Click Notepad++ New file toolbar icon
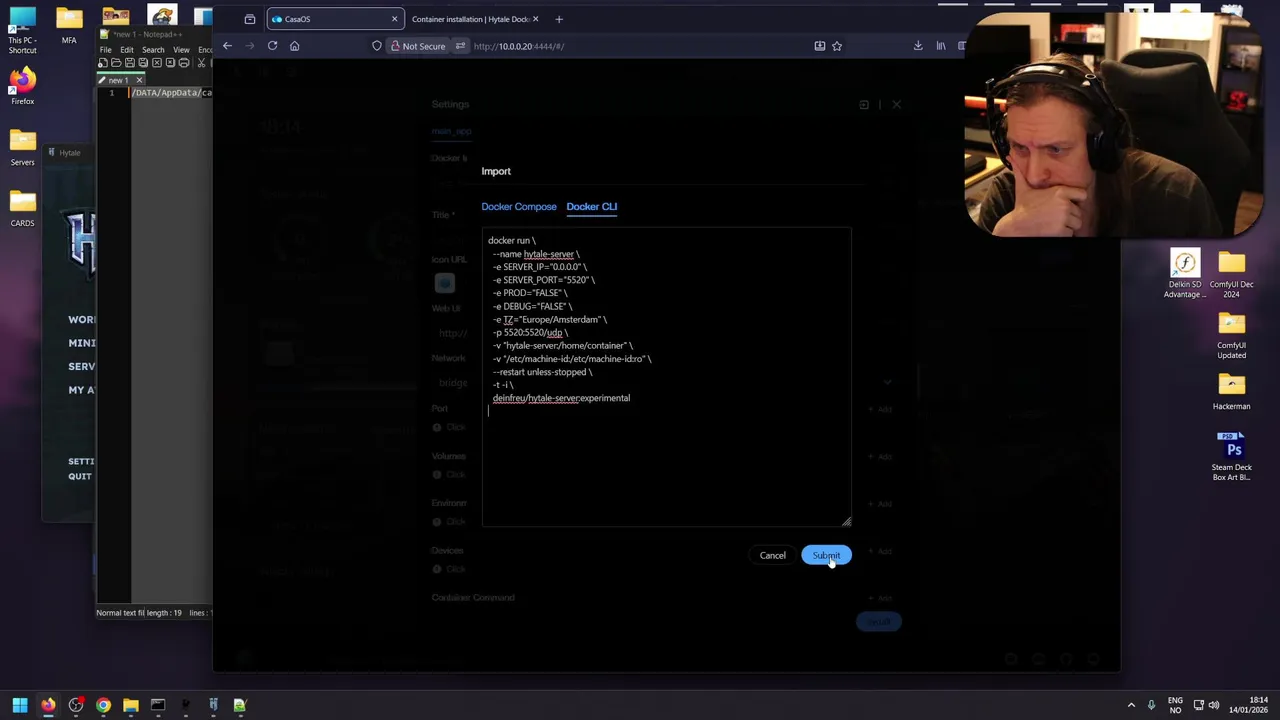The image size is (1280, 720). [x=103, y=63]
